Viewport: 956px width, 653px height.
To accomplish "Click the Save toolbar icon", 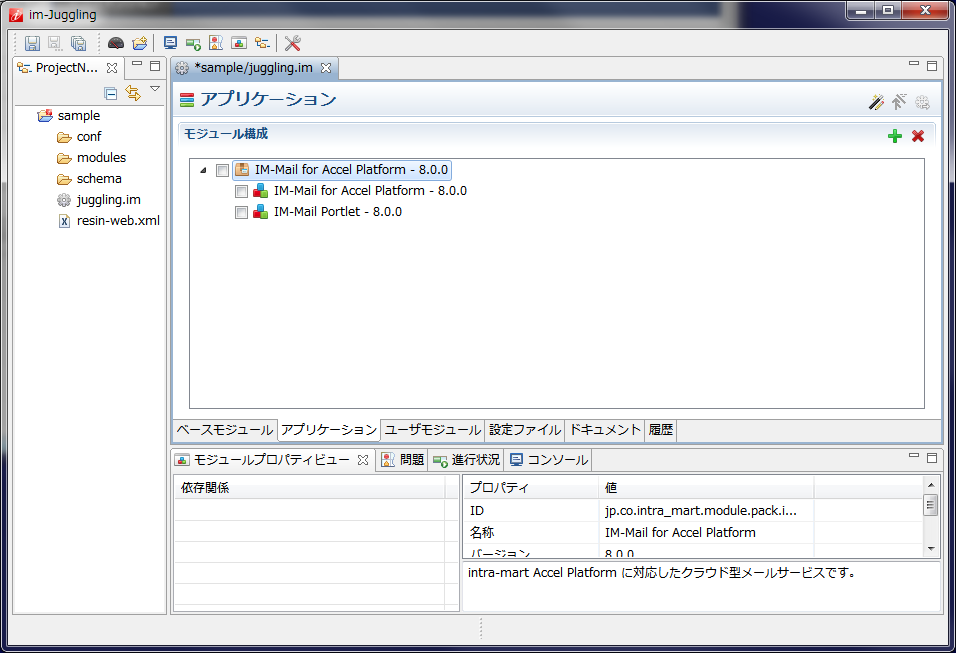I will tap(32, 43).
